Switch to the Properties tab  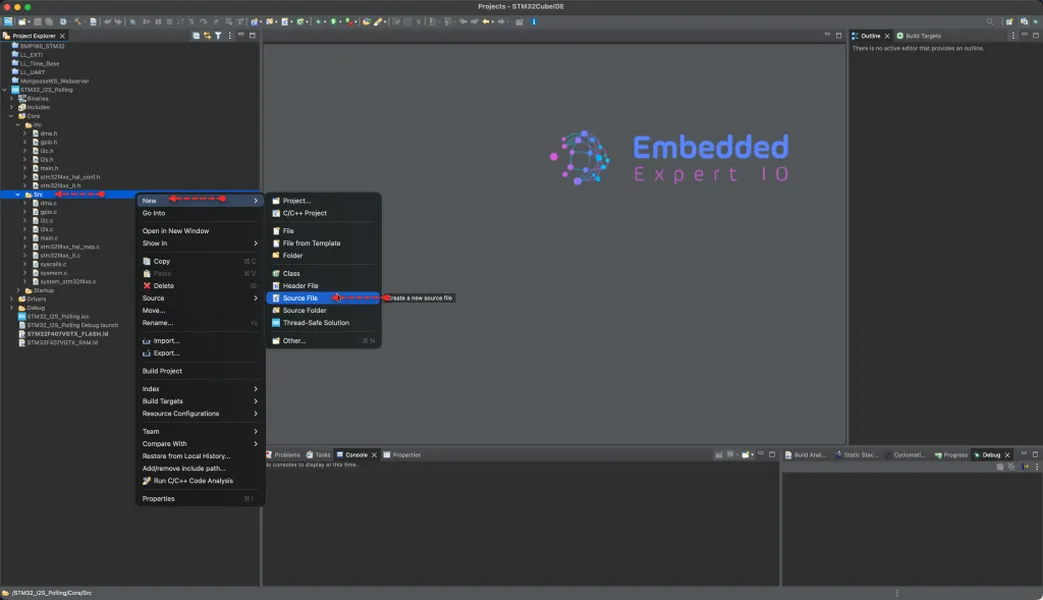[x=402, y=455]
